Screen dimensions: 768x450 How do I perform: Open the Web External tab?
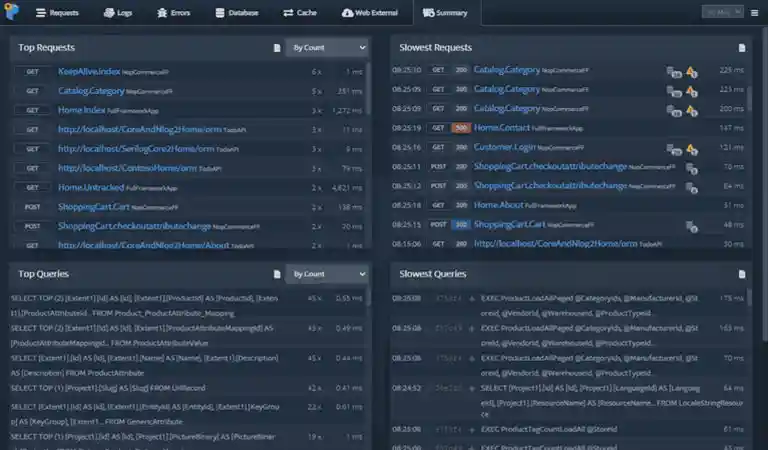(370, 13)
